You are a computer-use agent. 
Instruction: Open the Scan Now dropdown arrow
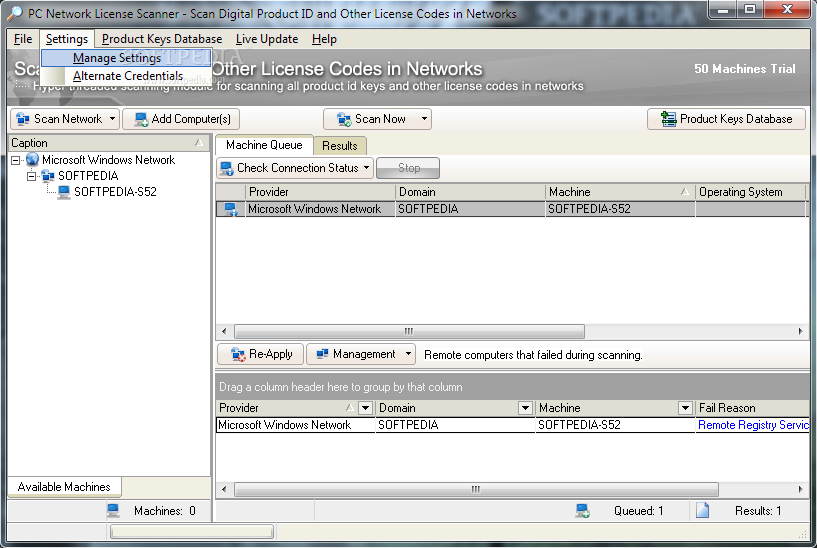point(424,119)
